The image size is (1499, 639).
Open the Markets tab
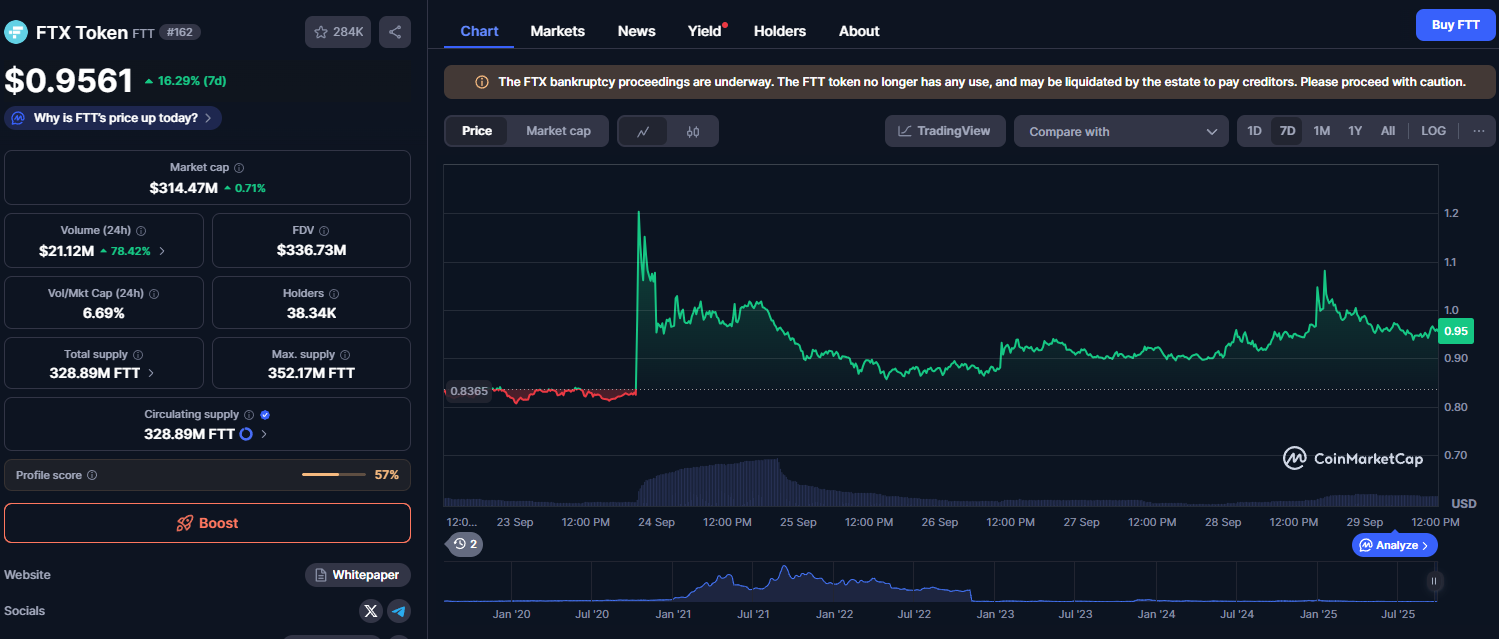[557, 31]
